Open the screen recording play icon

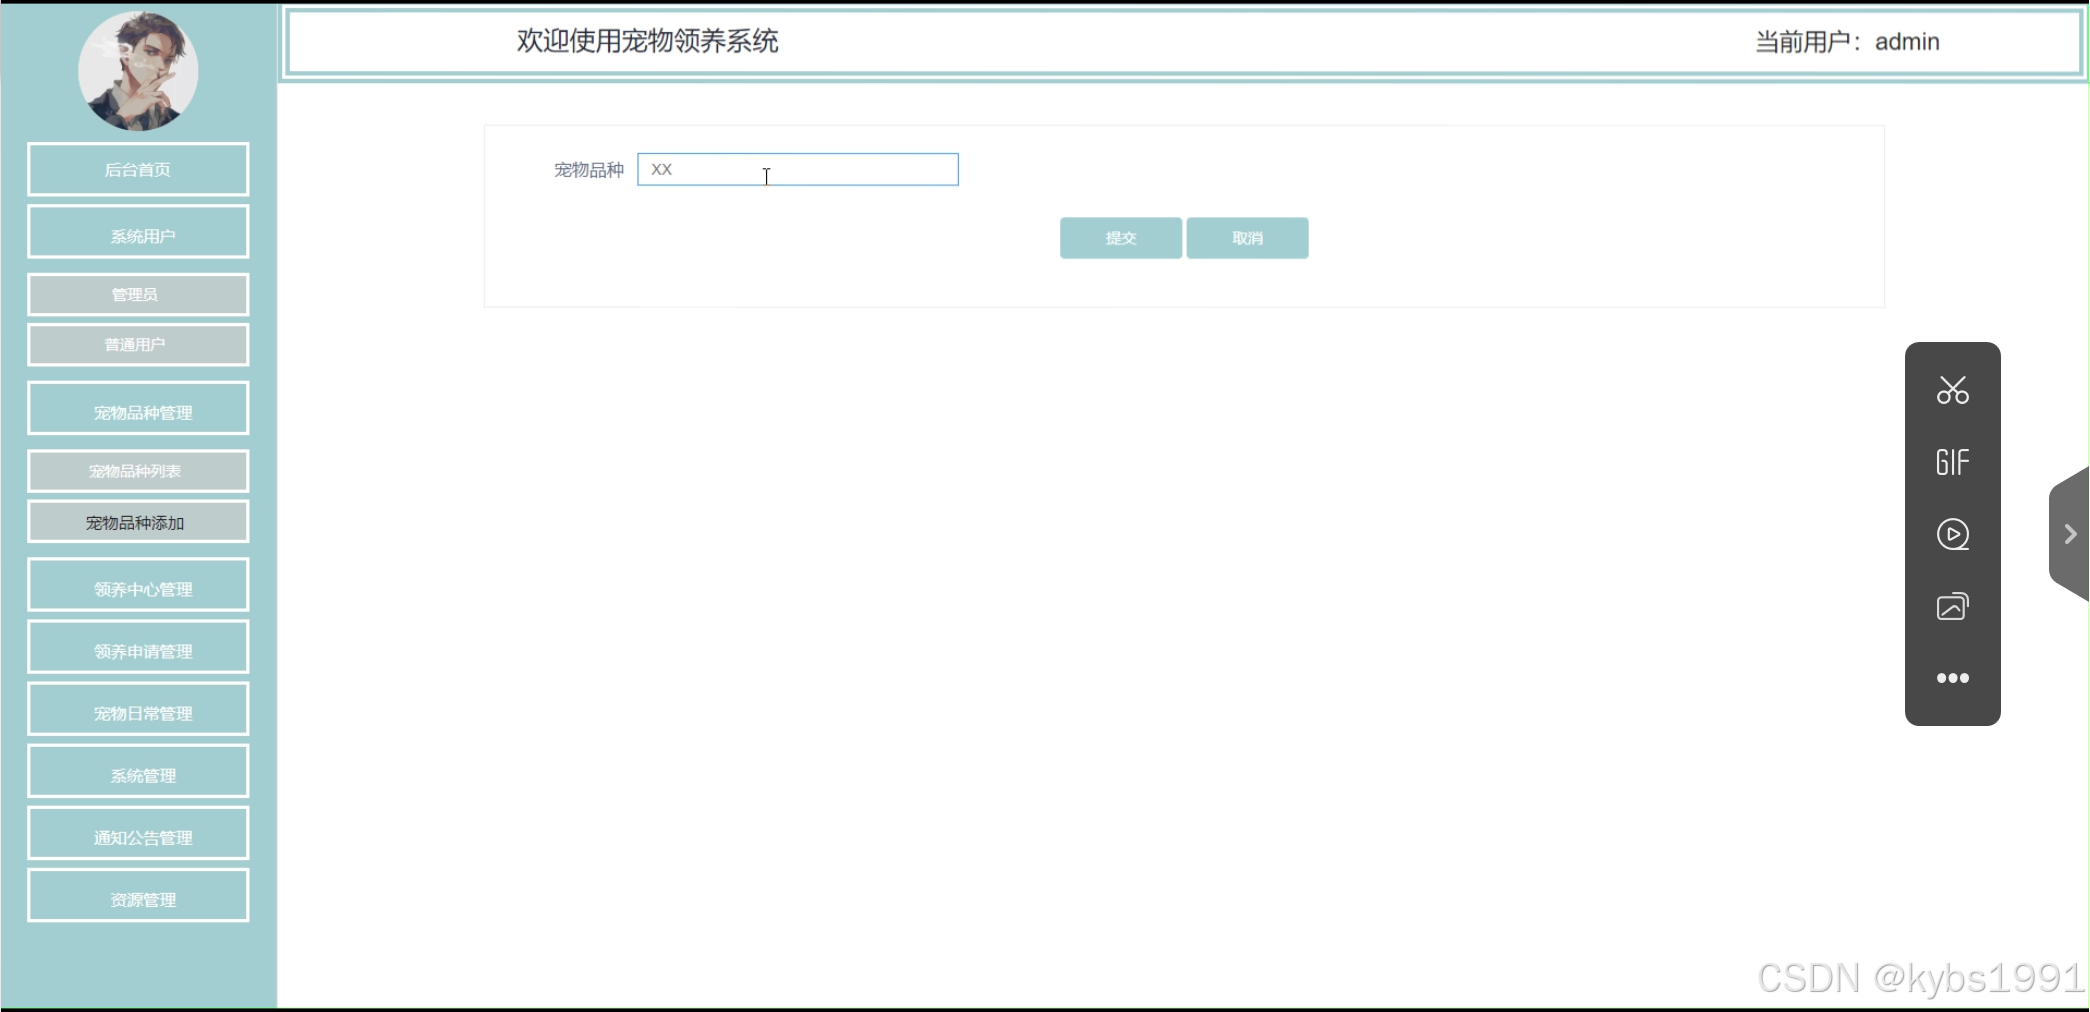[x=1952, y=534]
